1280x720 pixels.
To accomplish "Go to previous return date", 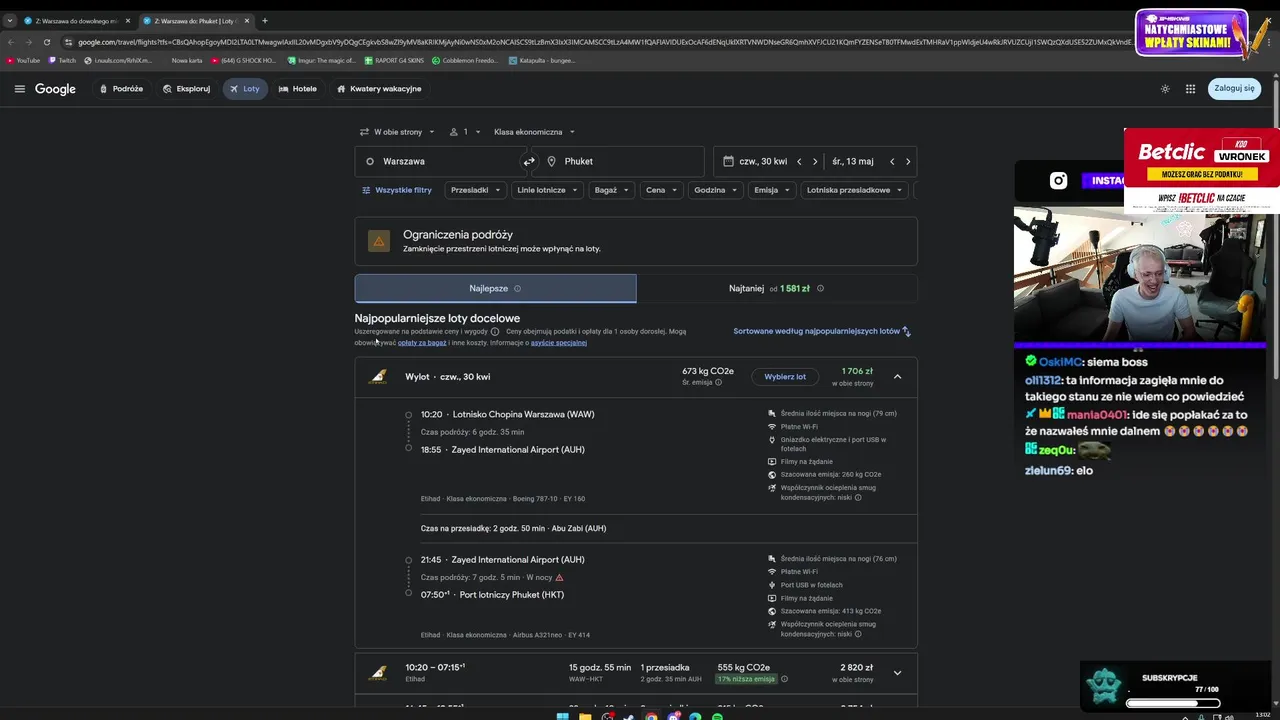I will click(892, 161).
